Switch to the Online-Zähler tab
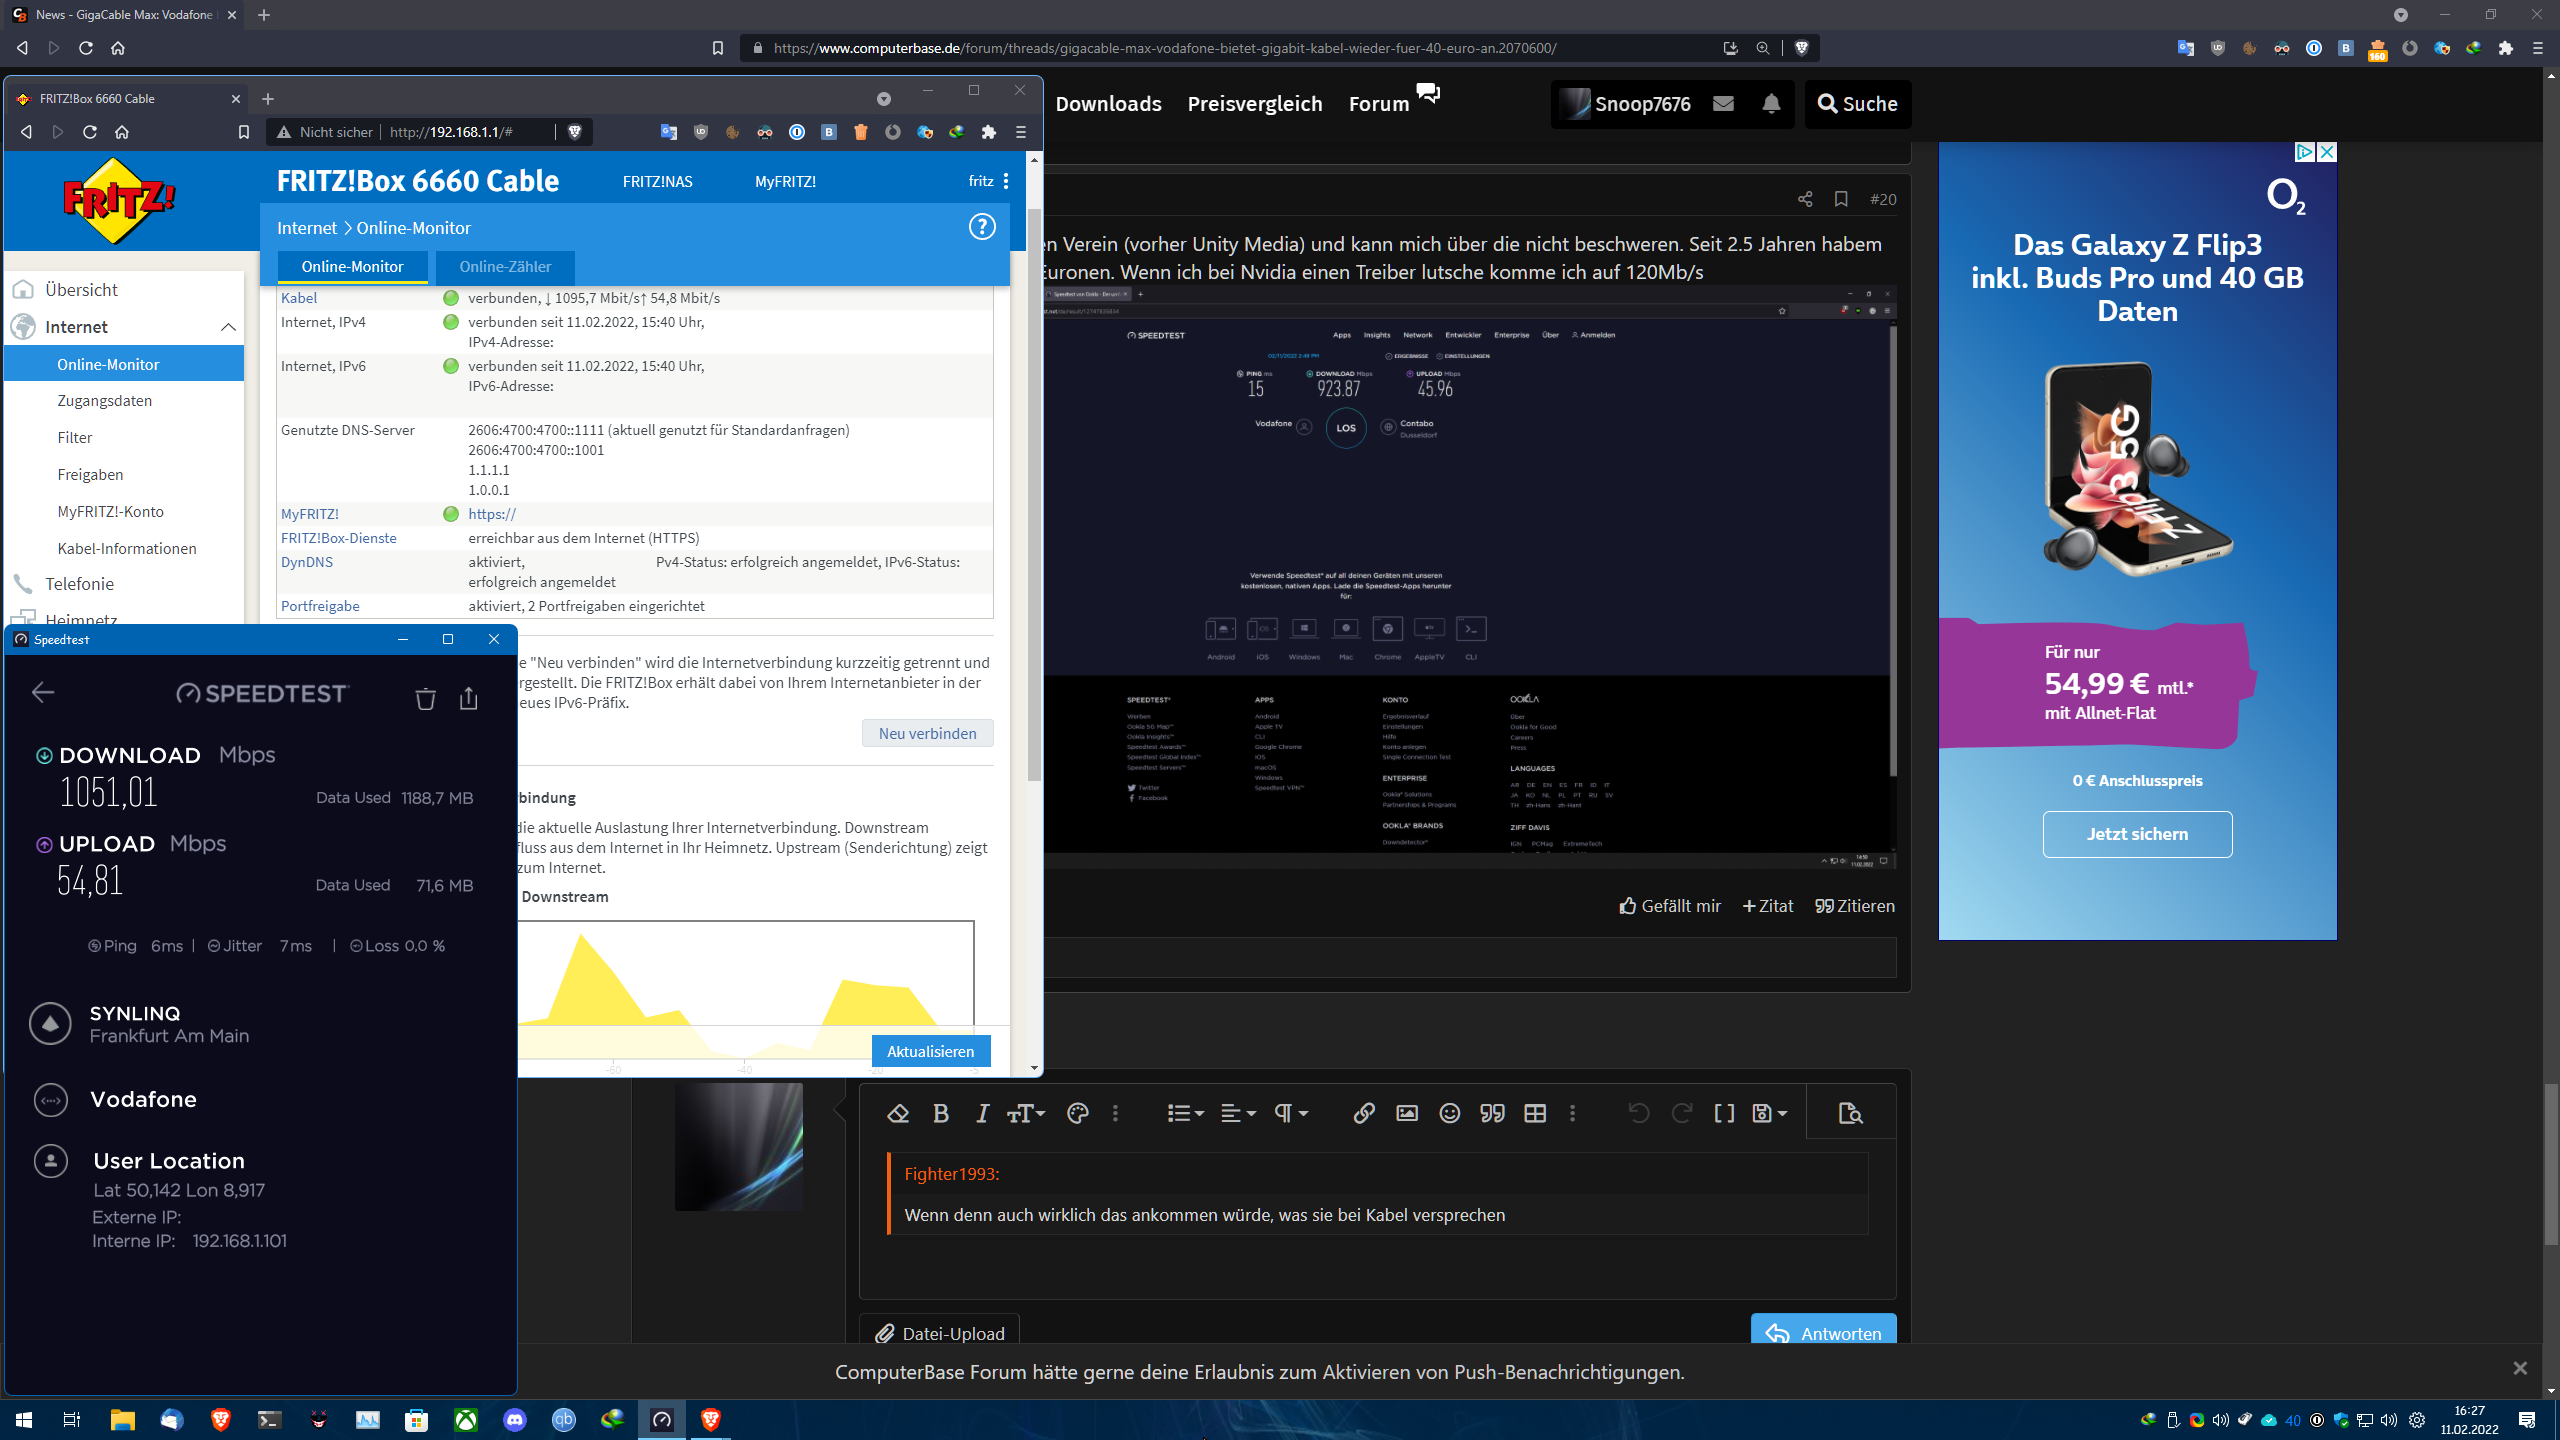Screen dimensions: 2560x1440 (505, 266)
